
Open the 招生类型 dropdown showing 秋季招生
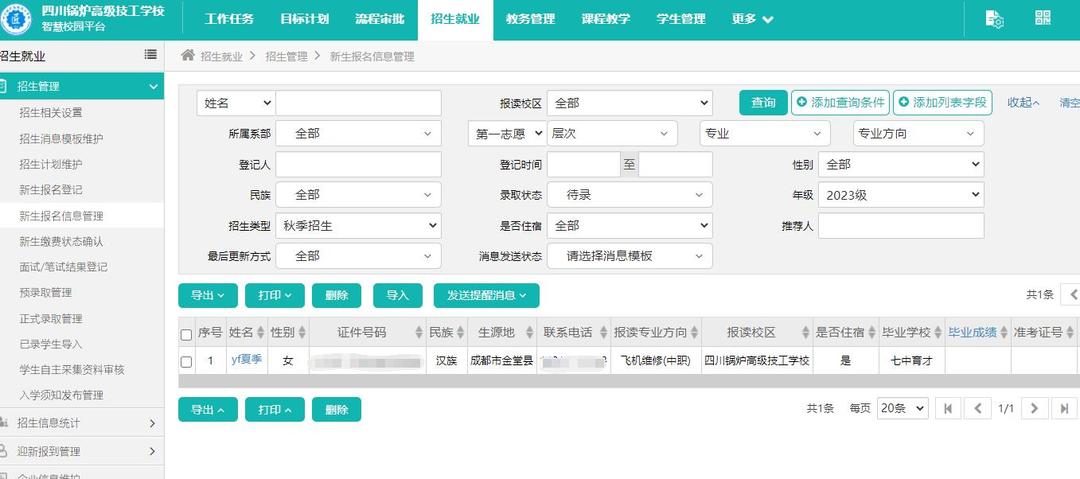(358, 226)
